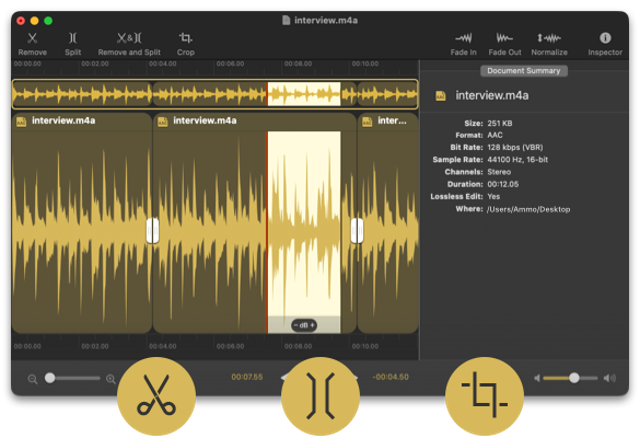The image size is (640, 438).
Task: Click the Bit Rate value 128 kbps (VBR)
Action: pyautogui.click(x=515, y=147)
